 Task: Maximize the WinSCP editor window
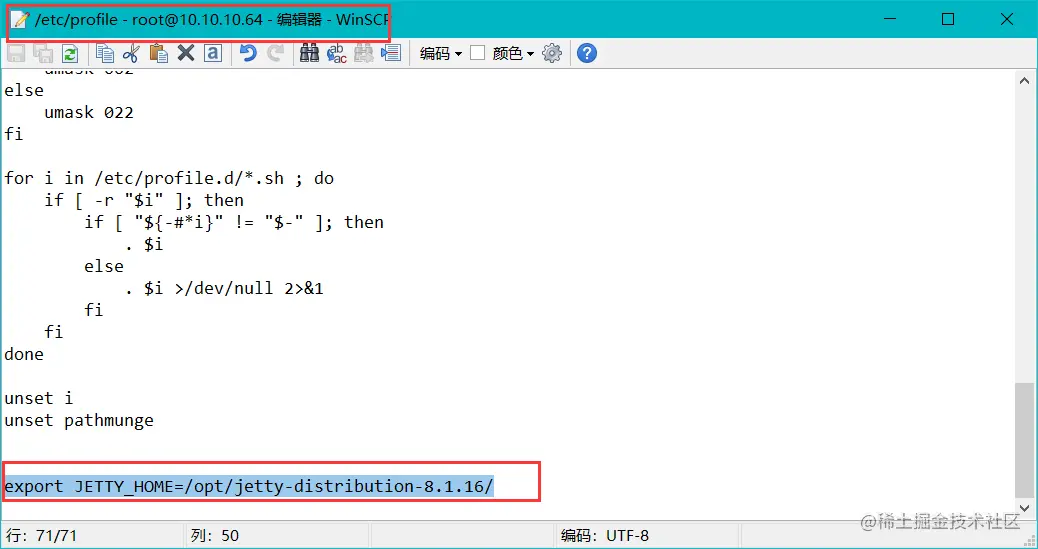(x=948, y=19)
